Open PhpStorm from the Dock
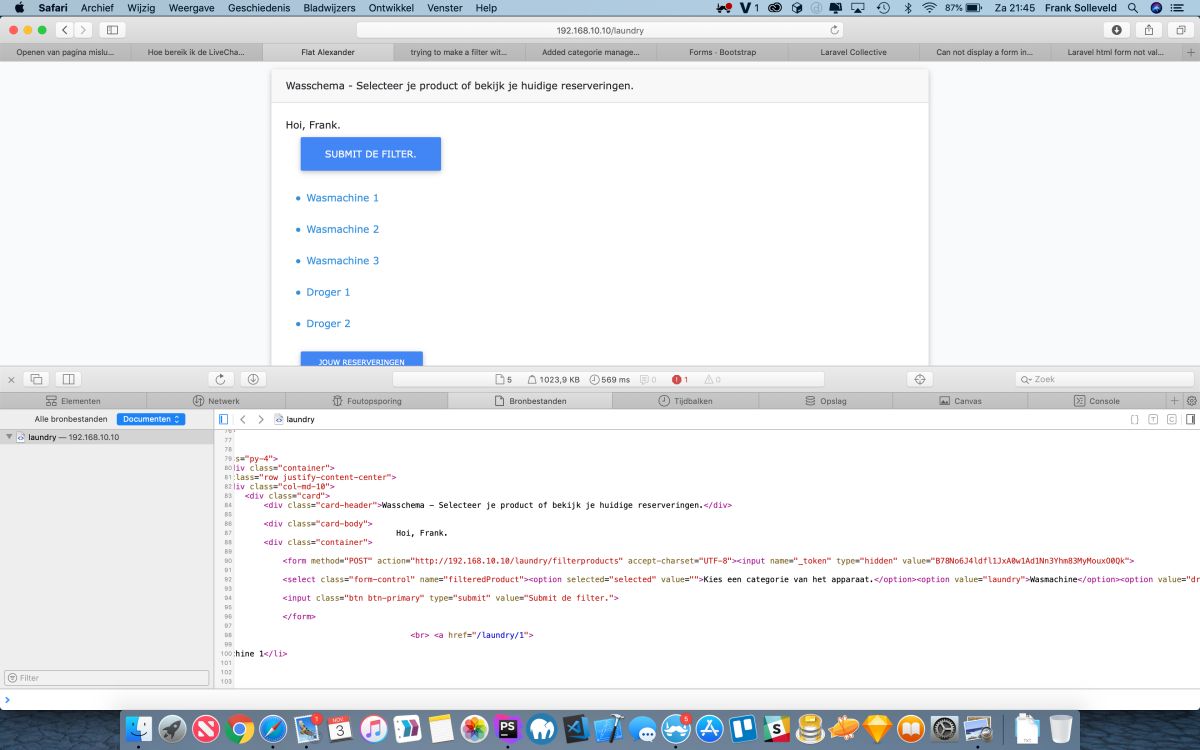 (508, 728)
